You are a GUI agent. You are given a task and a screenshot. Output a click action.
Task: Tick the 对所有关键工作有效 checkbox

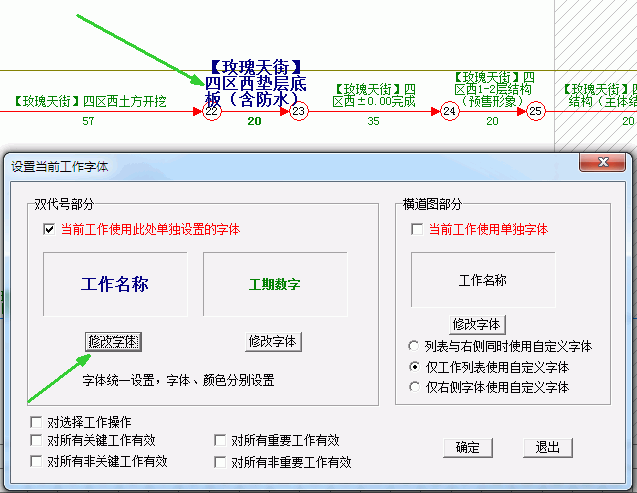click(x=37, y=440)
